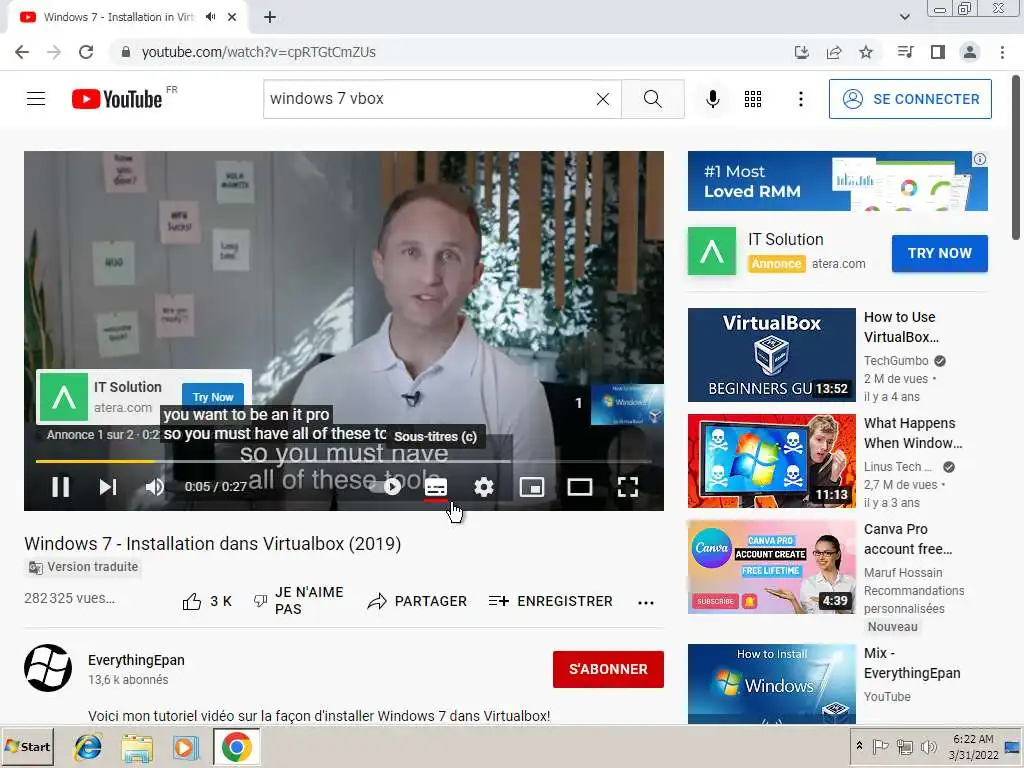This screenshot has width=1024, height=768.
Task: Close the YouTube tab
Action: click(x=232, y=17)
